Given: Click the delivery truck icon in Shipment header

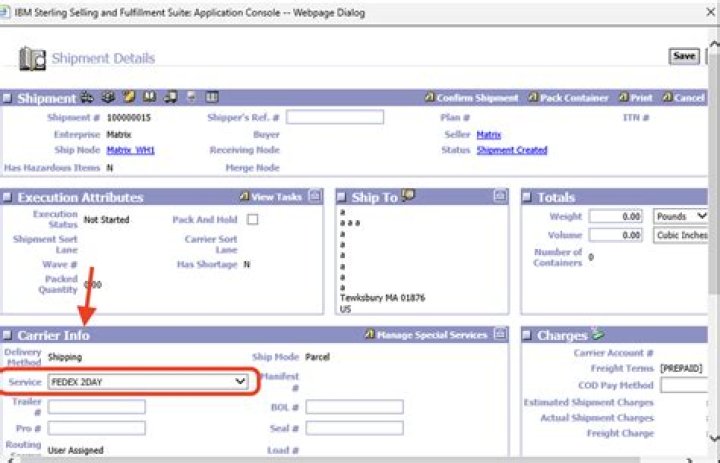Looking at the screenshot, I should 171,97.
